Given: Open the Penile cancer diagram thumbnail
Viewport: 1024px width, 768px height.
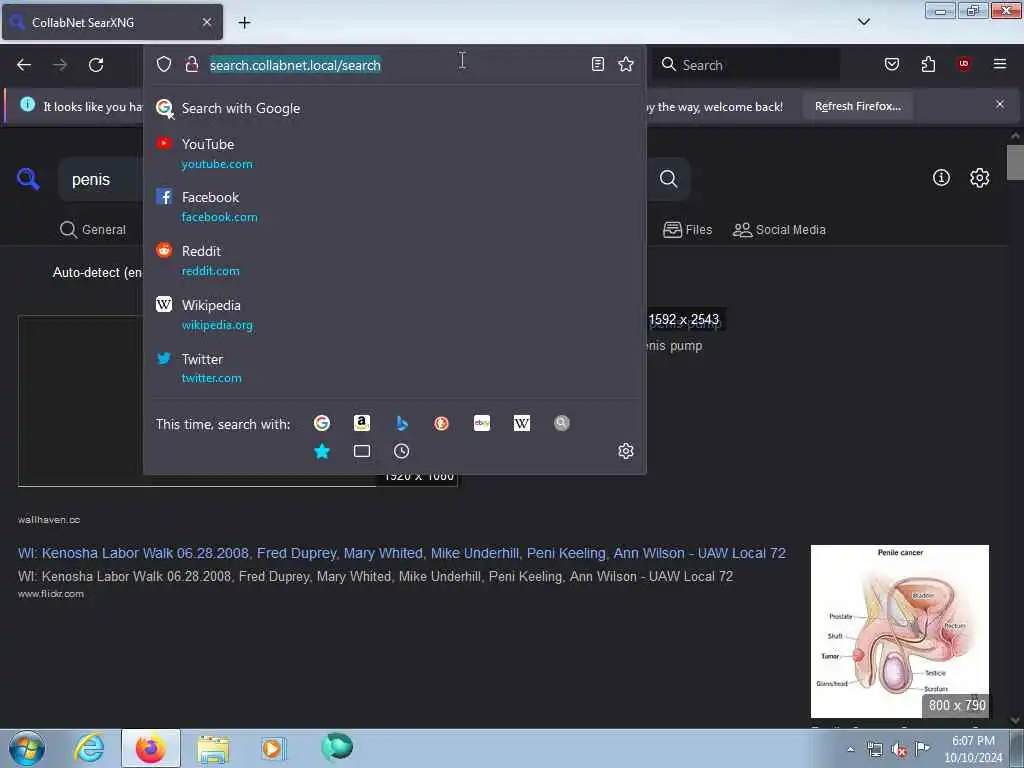Looking at the screenshot, I should coord(899,632).
